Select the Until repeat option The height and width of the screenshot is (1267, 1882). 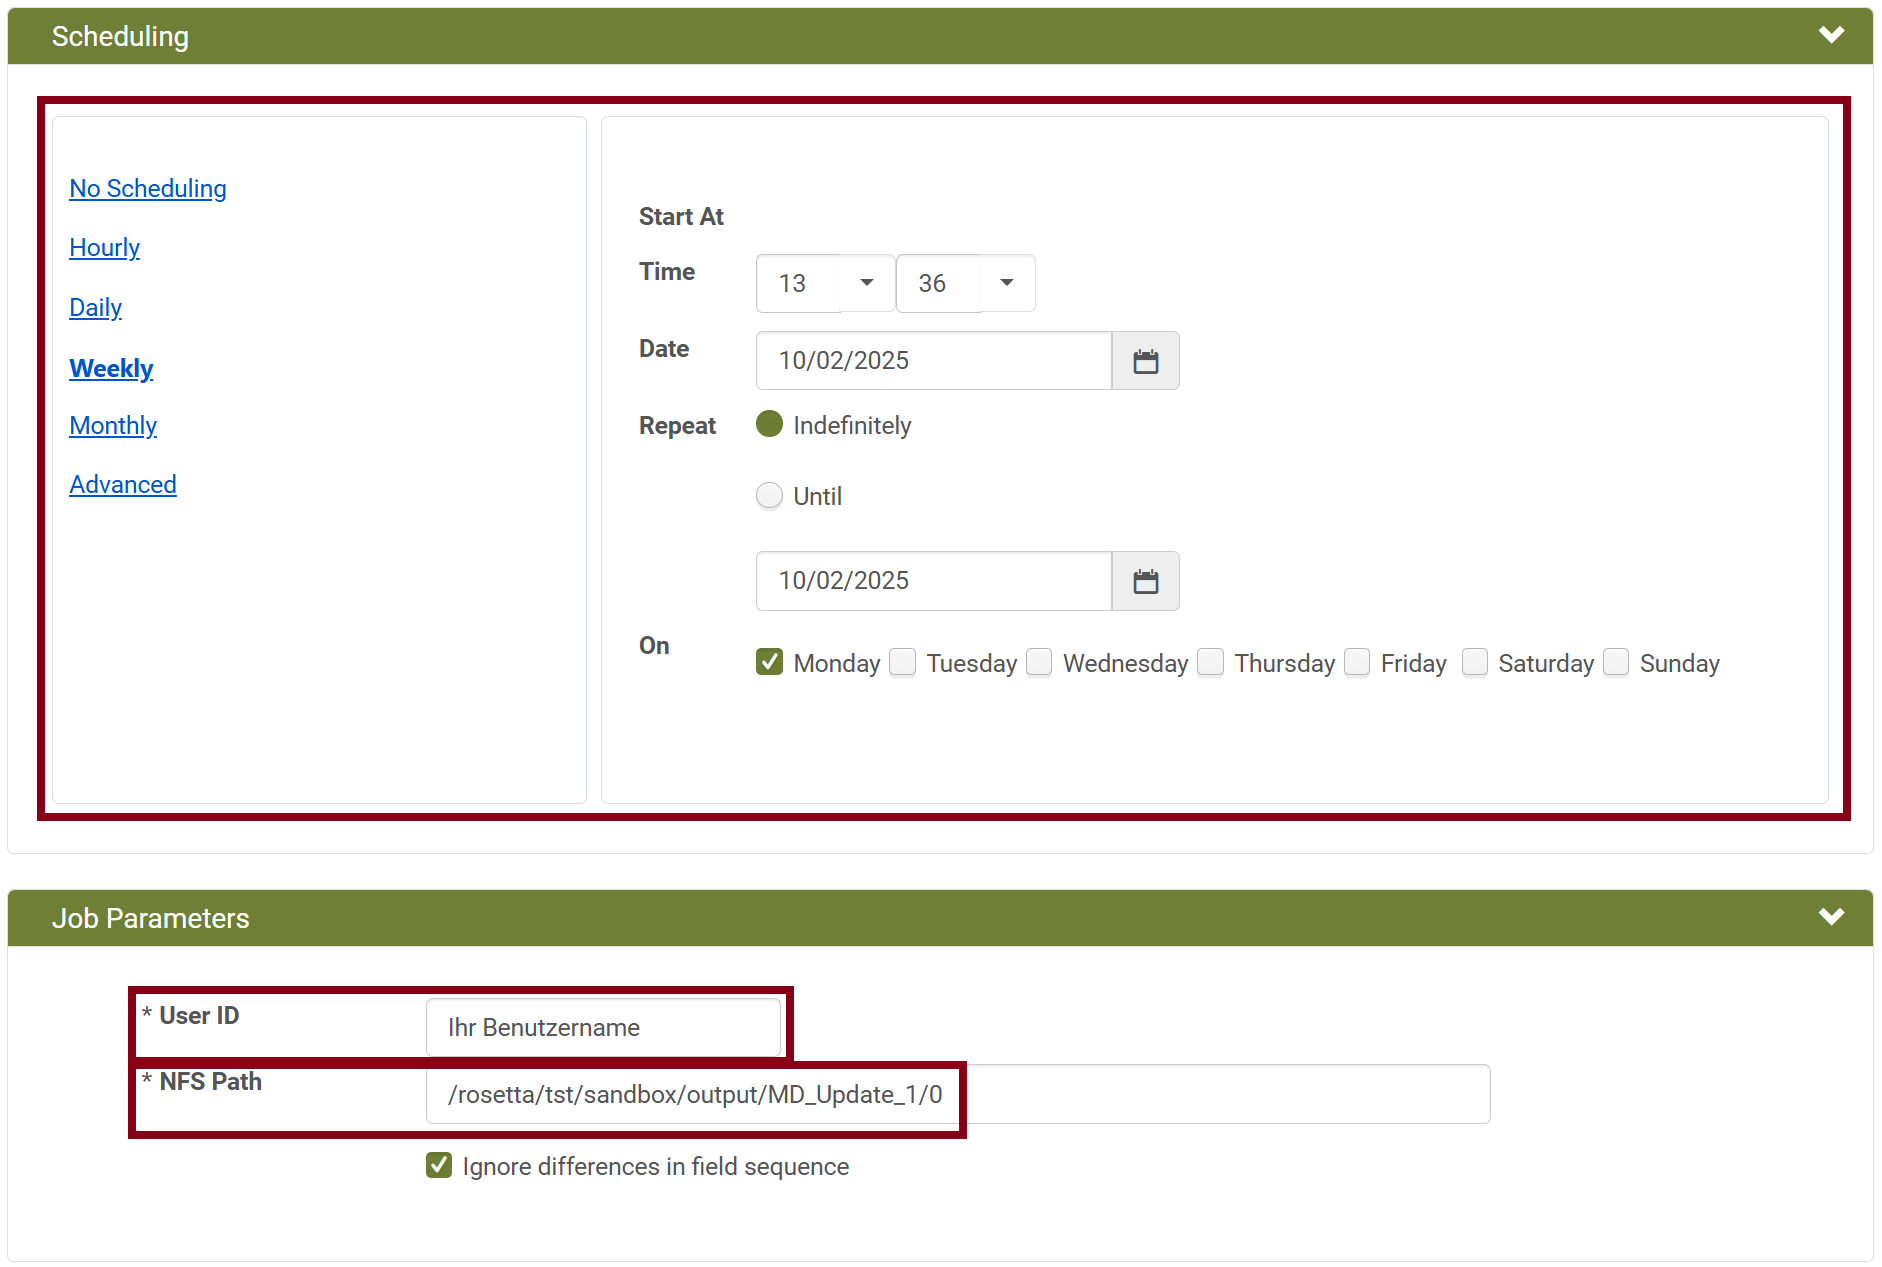tap(769, 495)
